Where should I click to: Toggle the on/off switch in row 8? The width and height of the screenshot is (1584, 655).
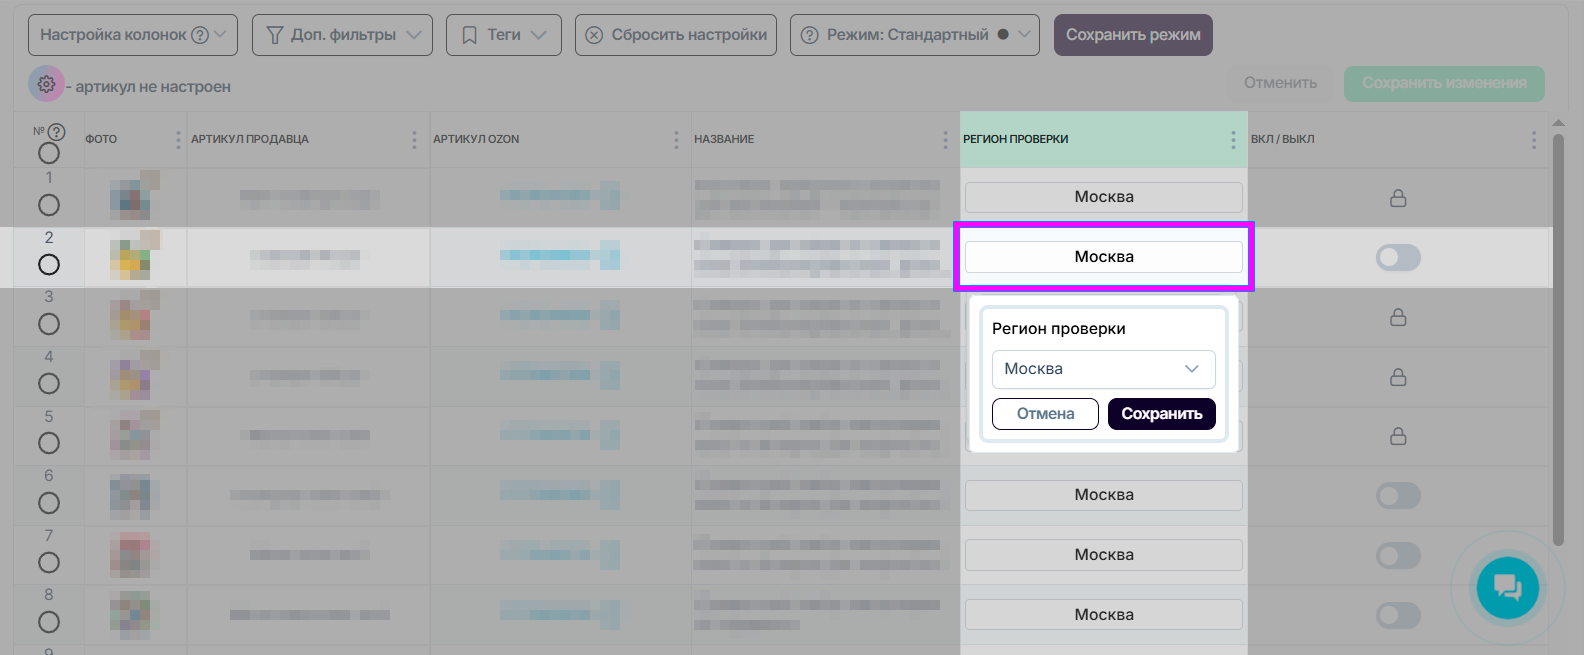pyautogui.click(x=1398, y=615)
